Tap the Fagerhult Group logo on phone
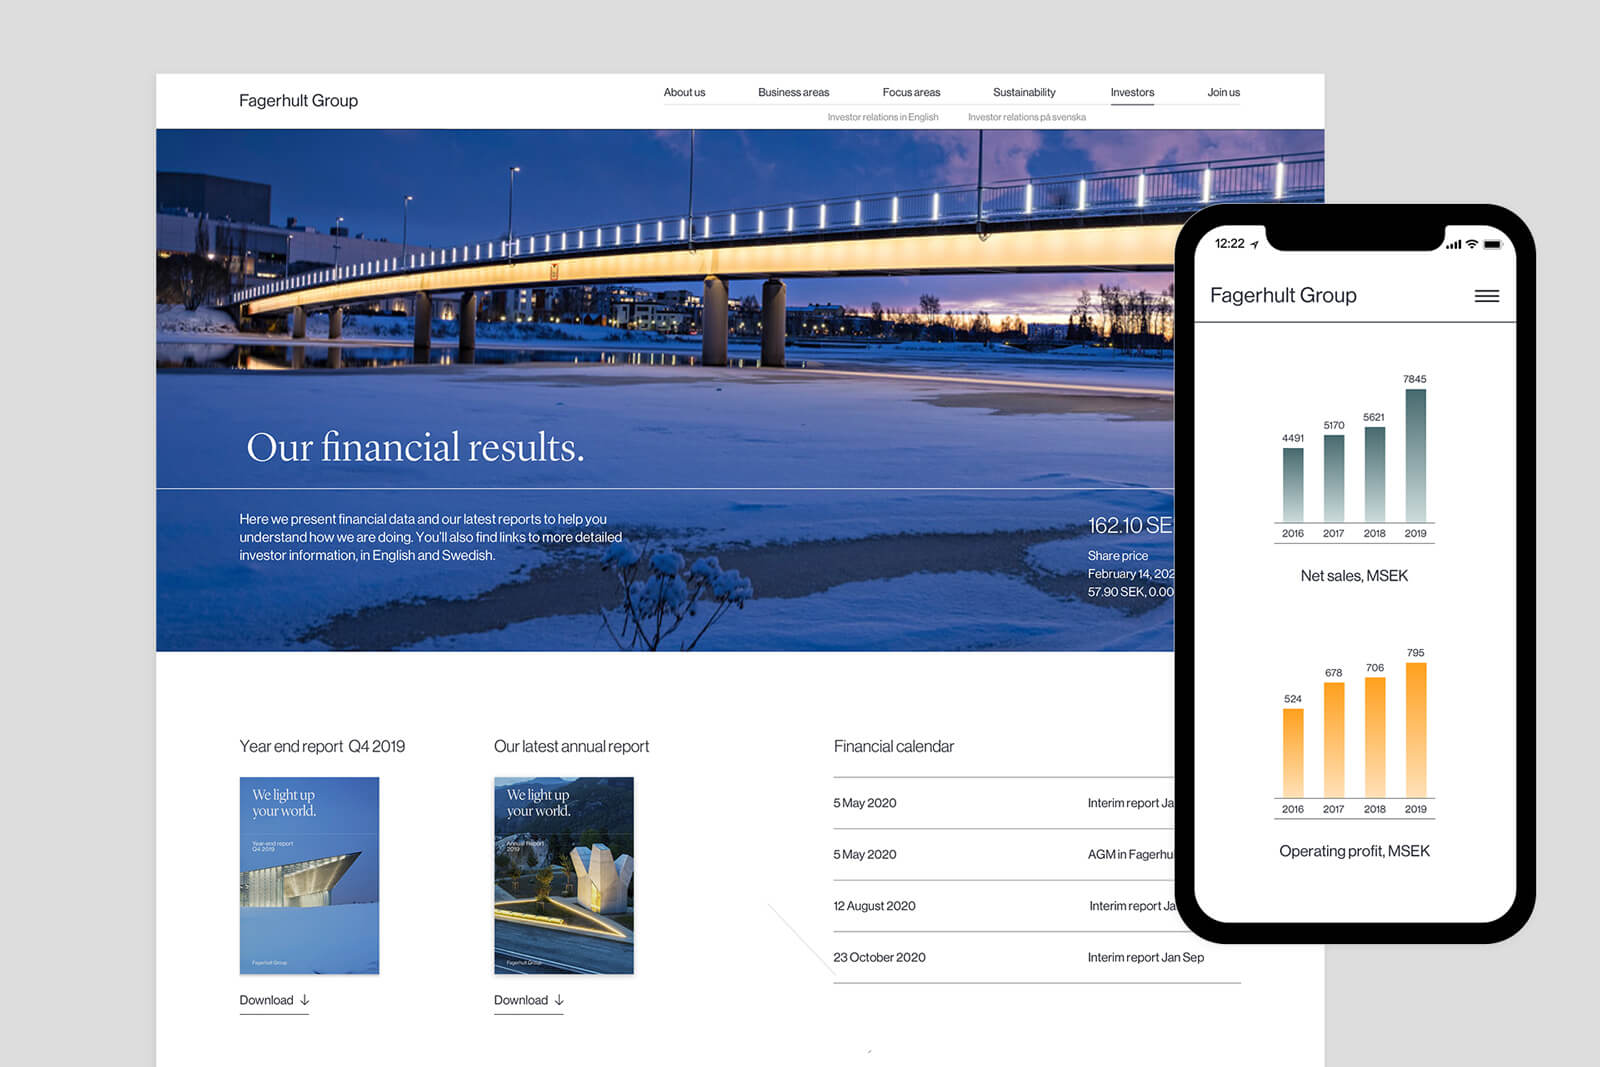The height and width of the screenshot is (1067, 1600). click(1283, 295)
